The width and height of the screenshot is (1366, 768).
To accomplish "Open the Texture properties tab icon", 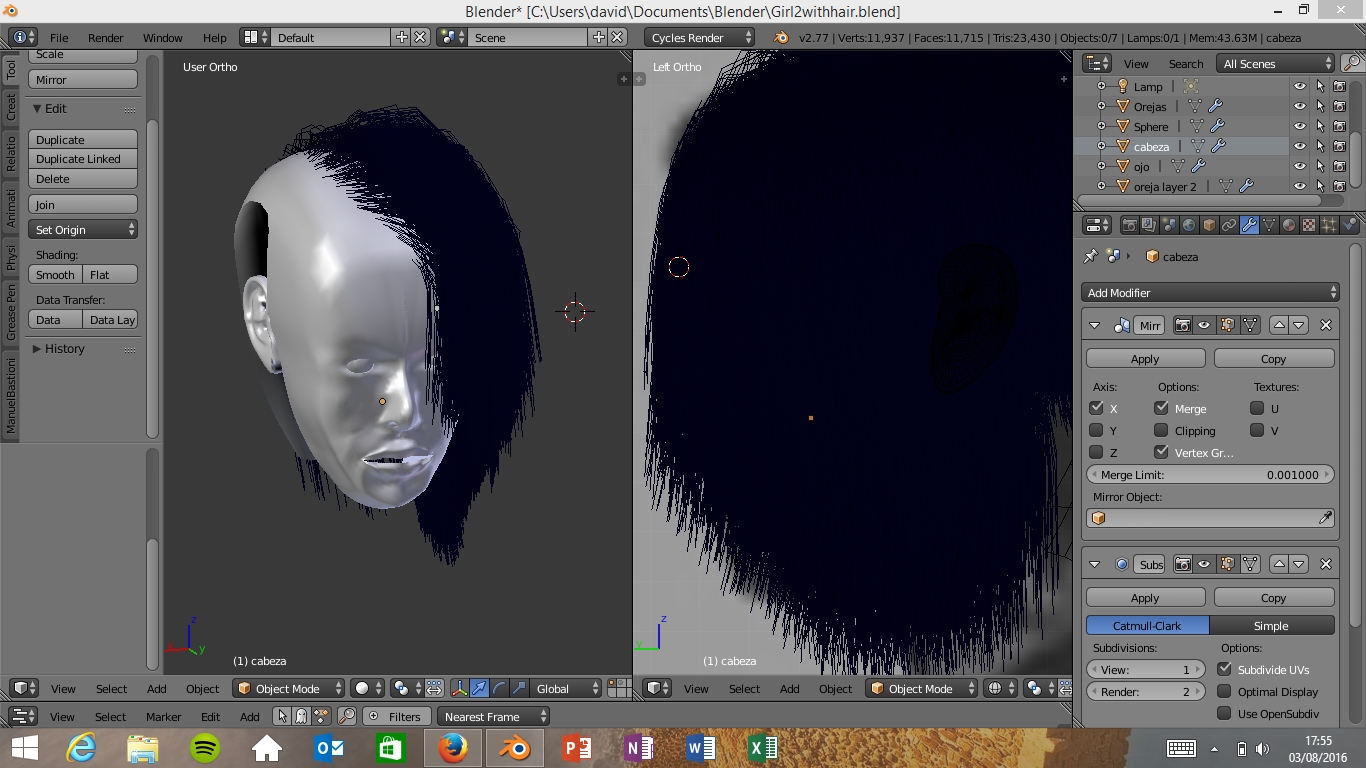I will (x=1309, y=226).
